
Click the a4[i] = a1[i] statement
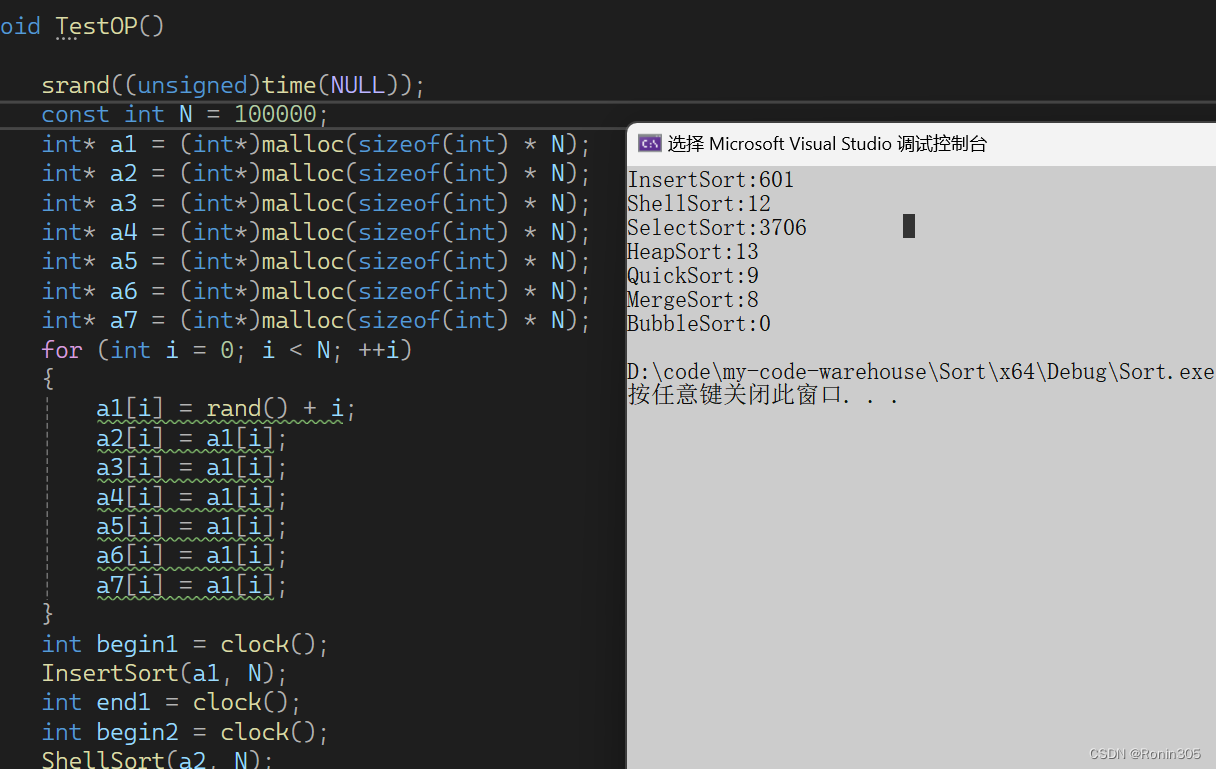coord(192,497)
